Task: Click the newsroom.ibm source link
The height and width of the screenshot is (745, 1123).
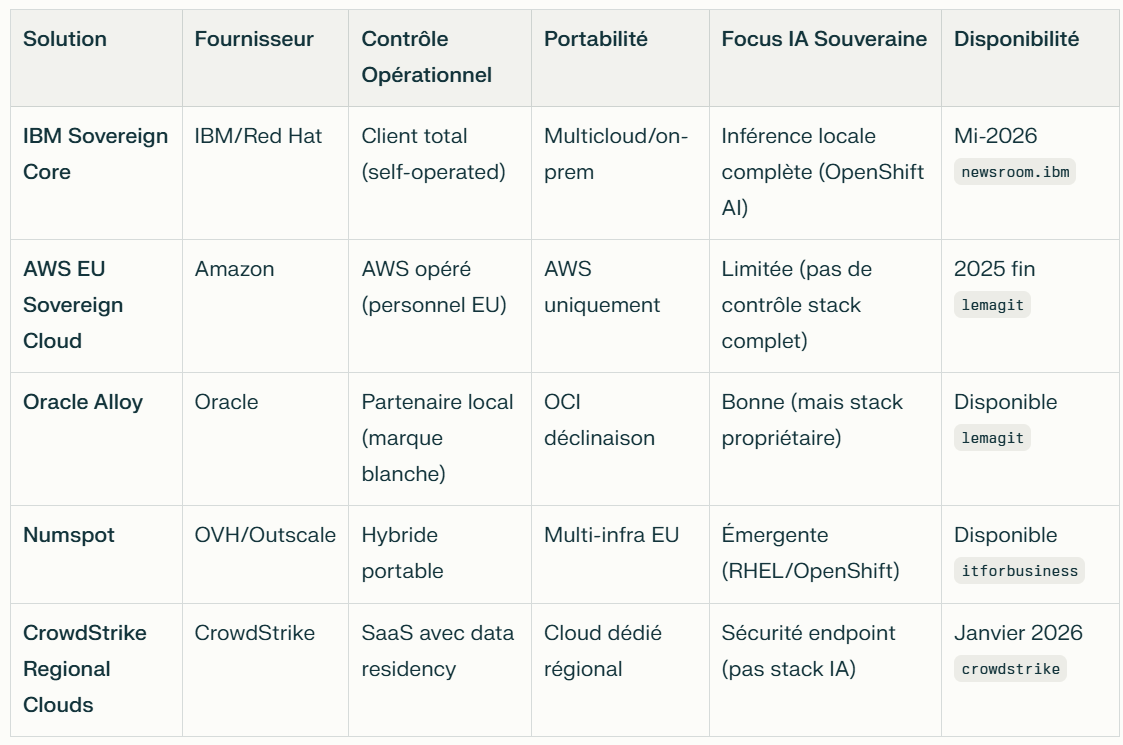Action: tap(1014, 171)
